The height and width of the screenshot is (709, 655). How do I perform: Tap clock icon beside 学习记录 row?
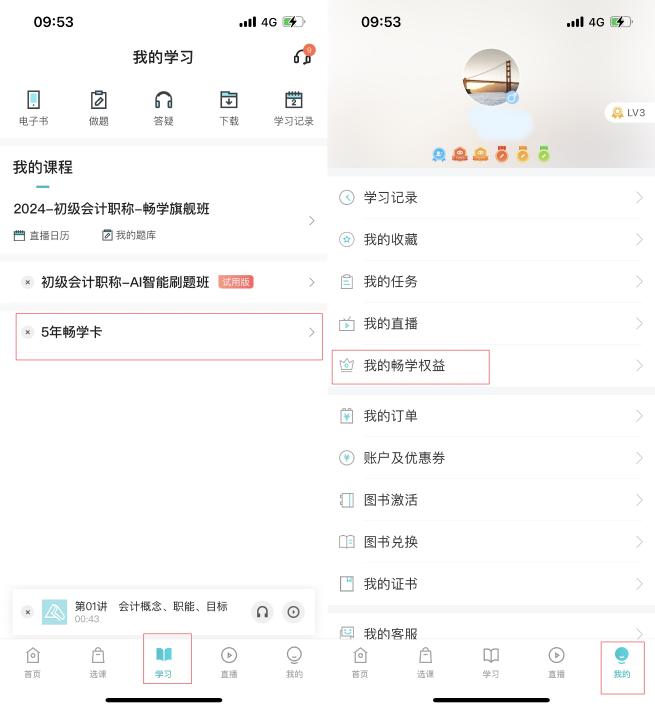tap(347, 198)
